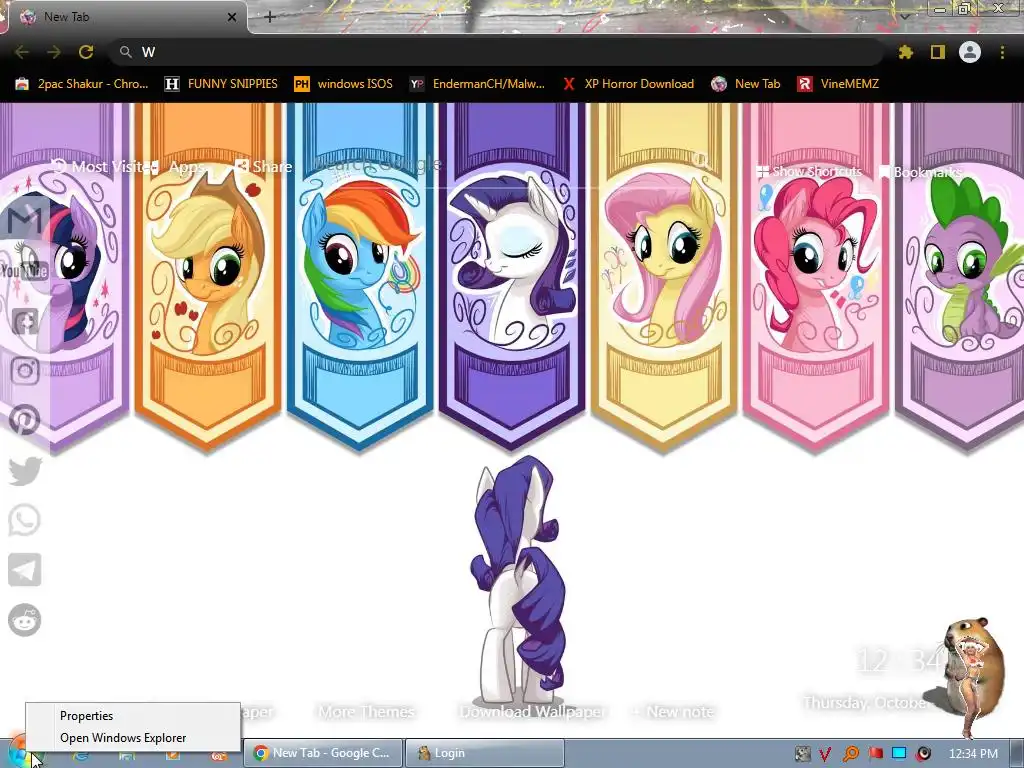Screen dimensions: 1024x768
Task: Switch to Login taskbar button
Action: pyautogui.click(x=485, y=753)
